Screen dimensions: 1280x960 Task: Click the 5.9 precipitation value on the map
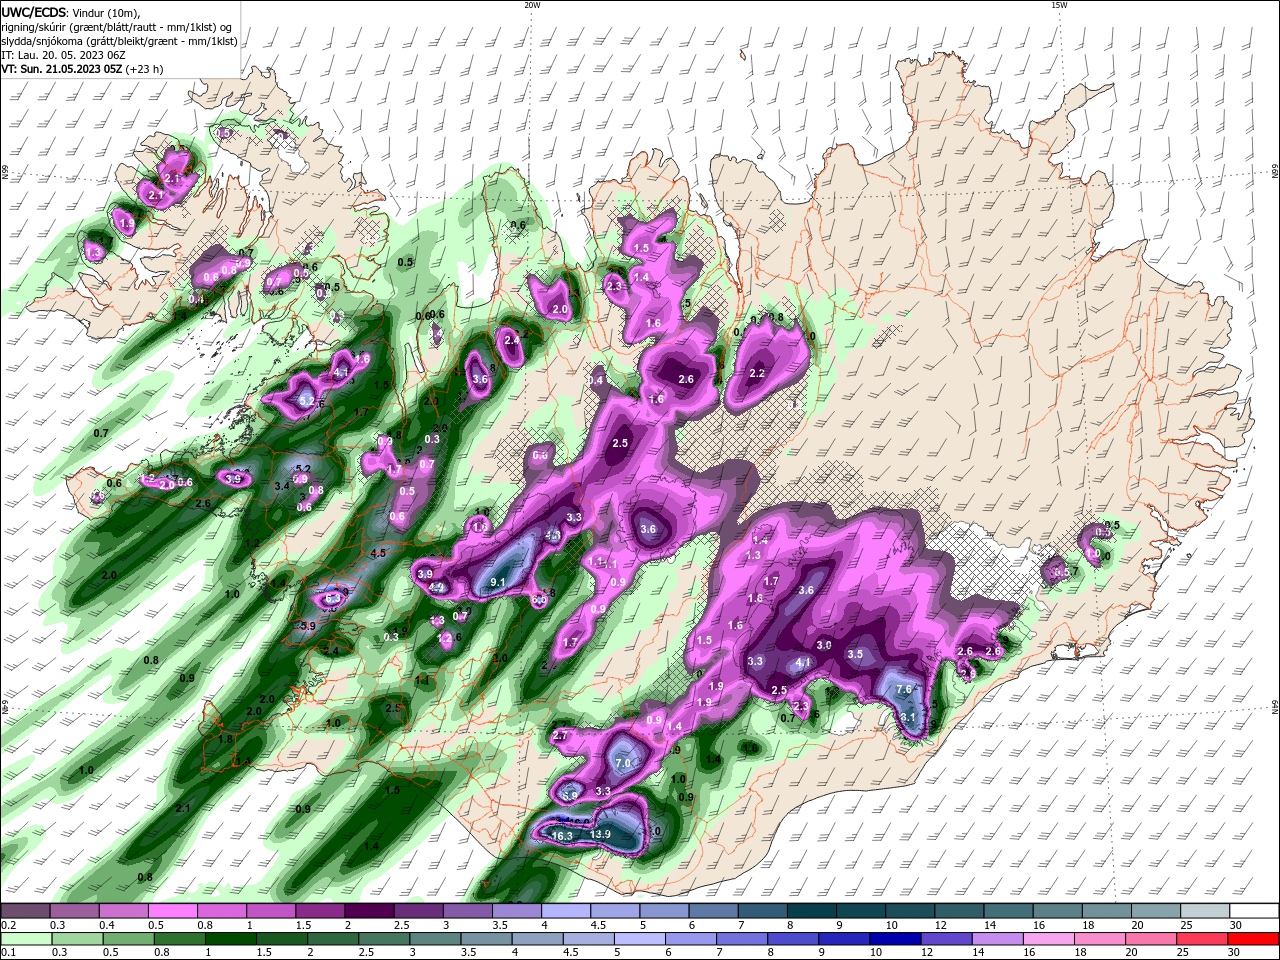pos(308,626)
